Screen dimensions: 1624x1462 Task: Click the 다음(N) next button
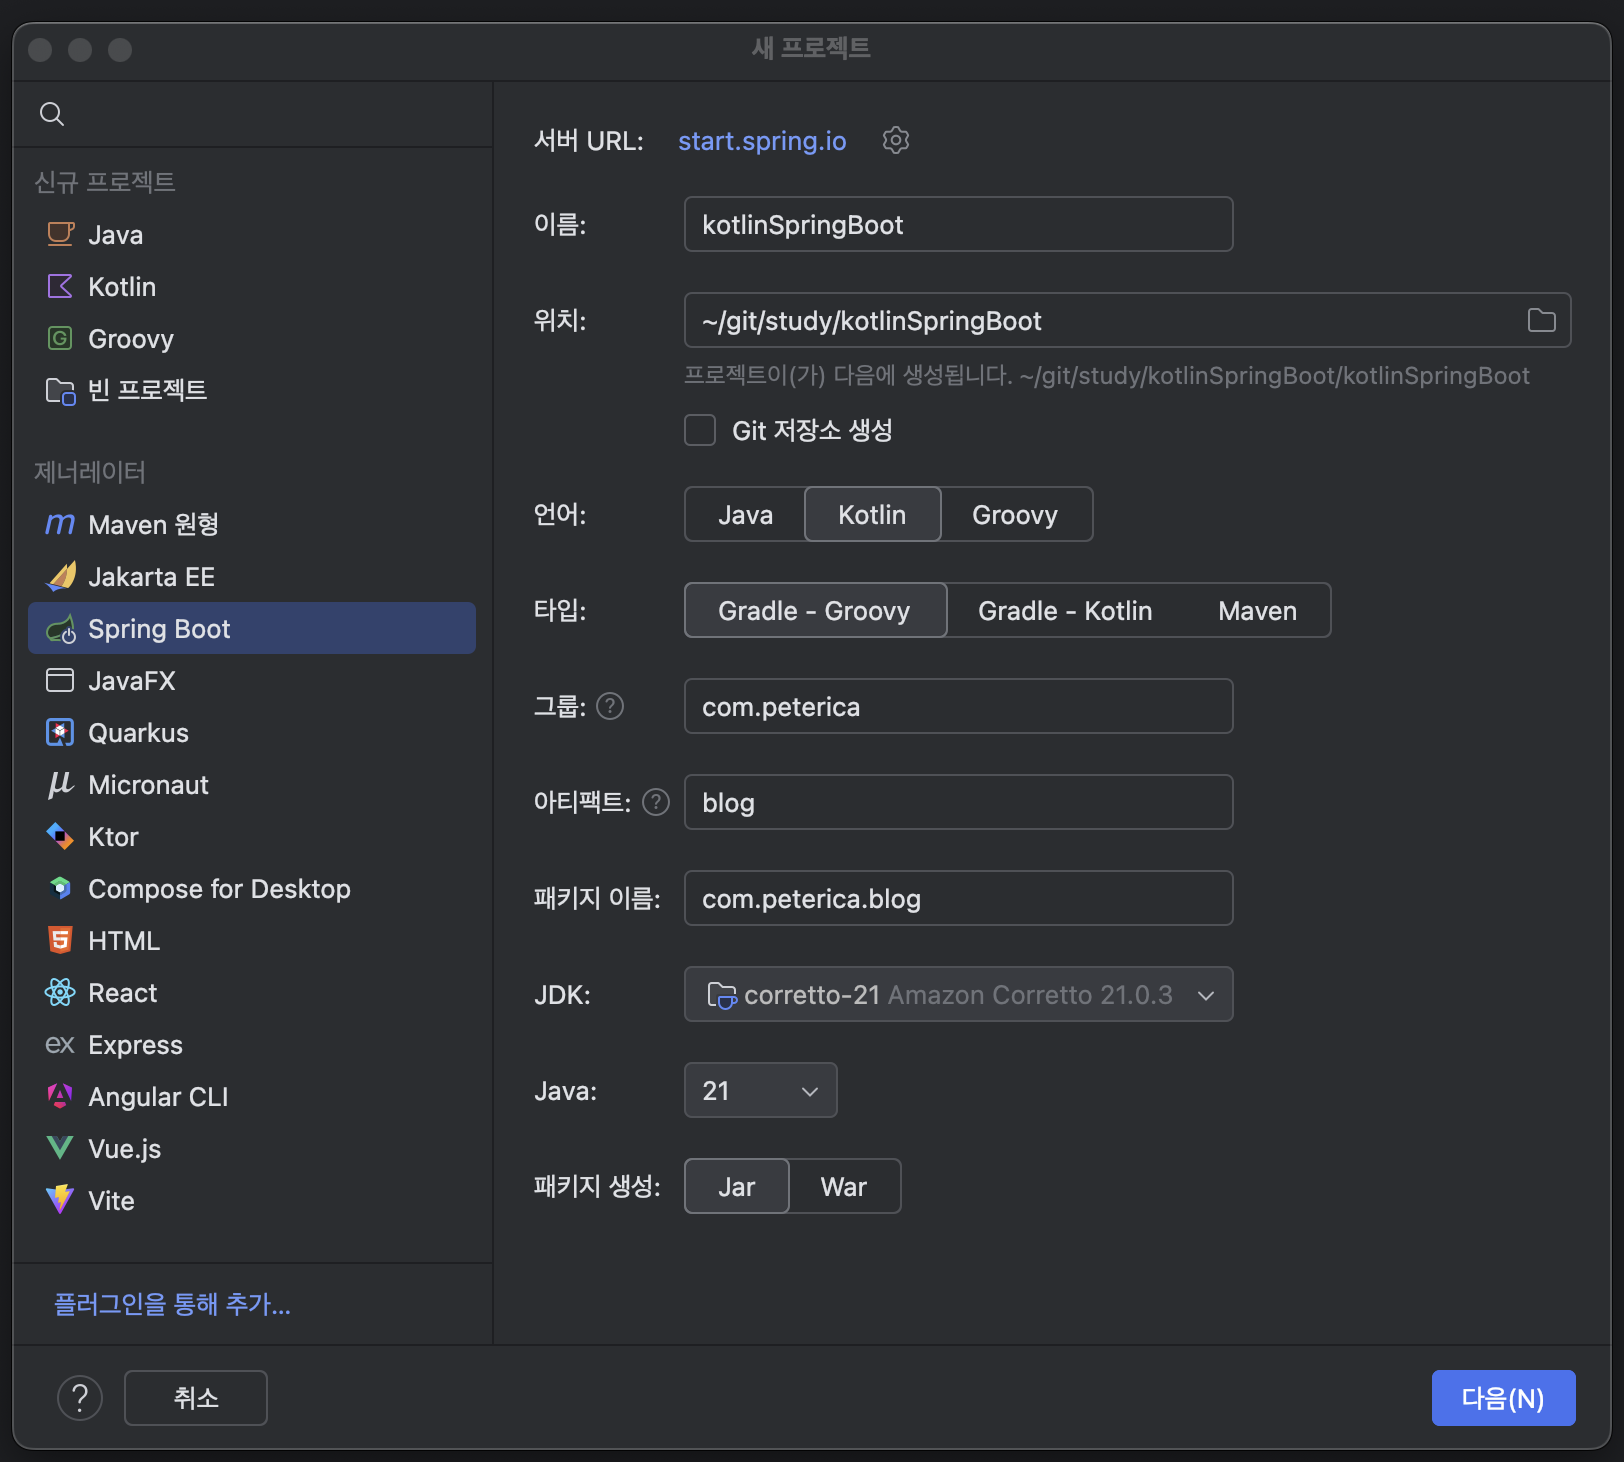(1503, 1397)
